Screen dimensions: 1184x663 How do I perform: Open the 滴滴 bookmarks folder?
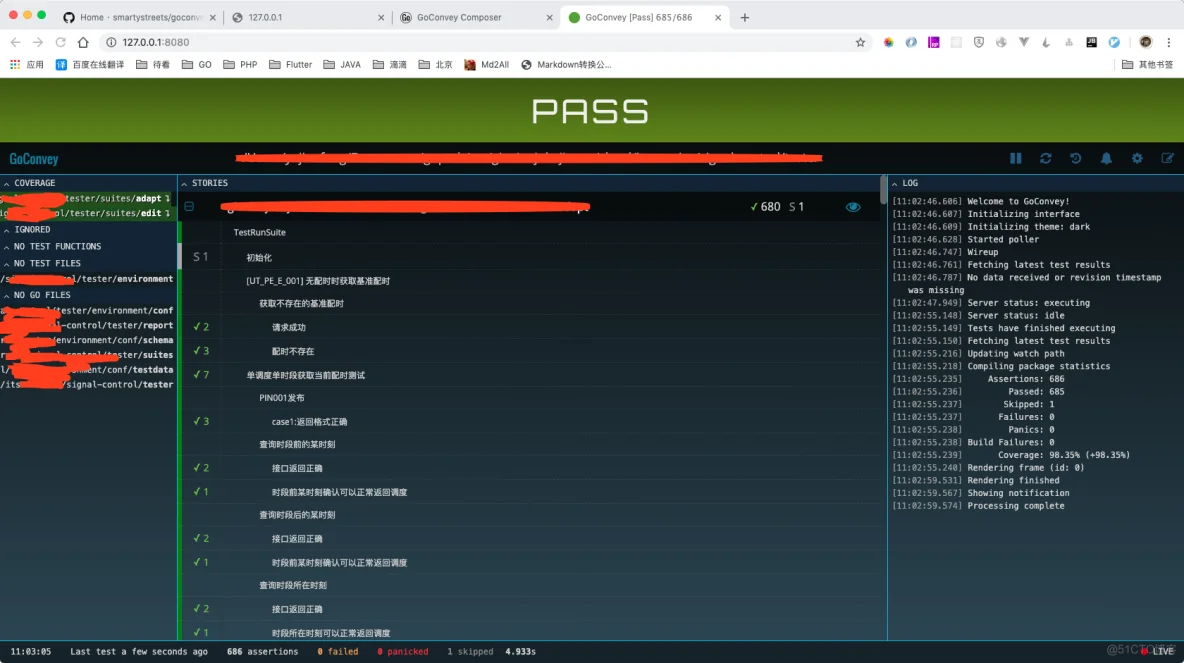(x=390, y=65)
